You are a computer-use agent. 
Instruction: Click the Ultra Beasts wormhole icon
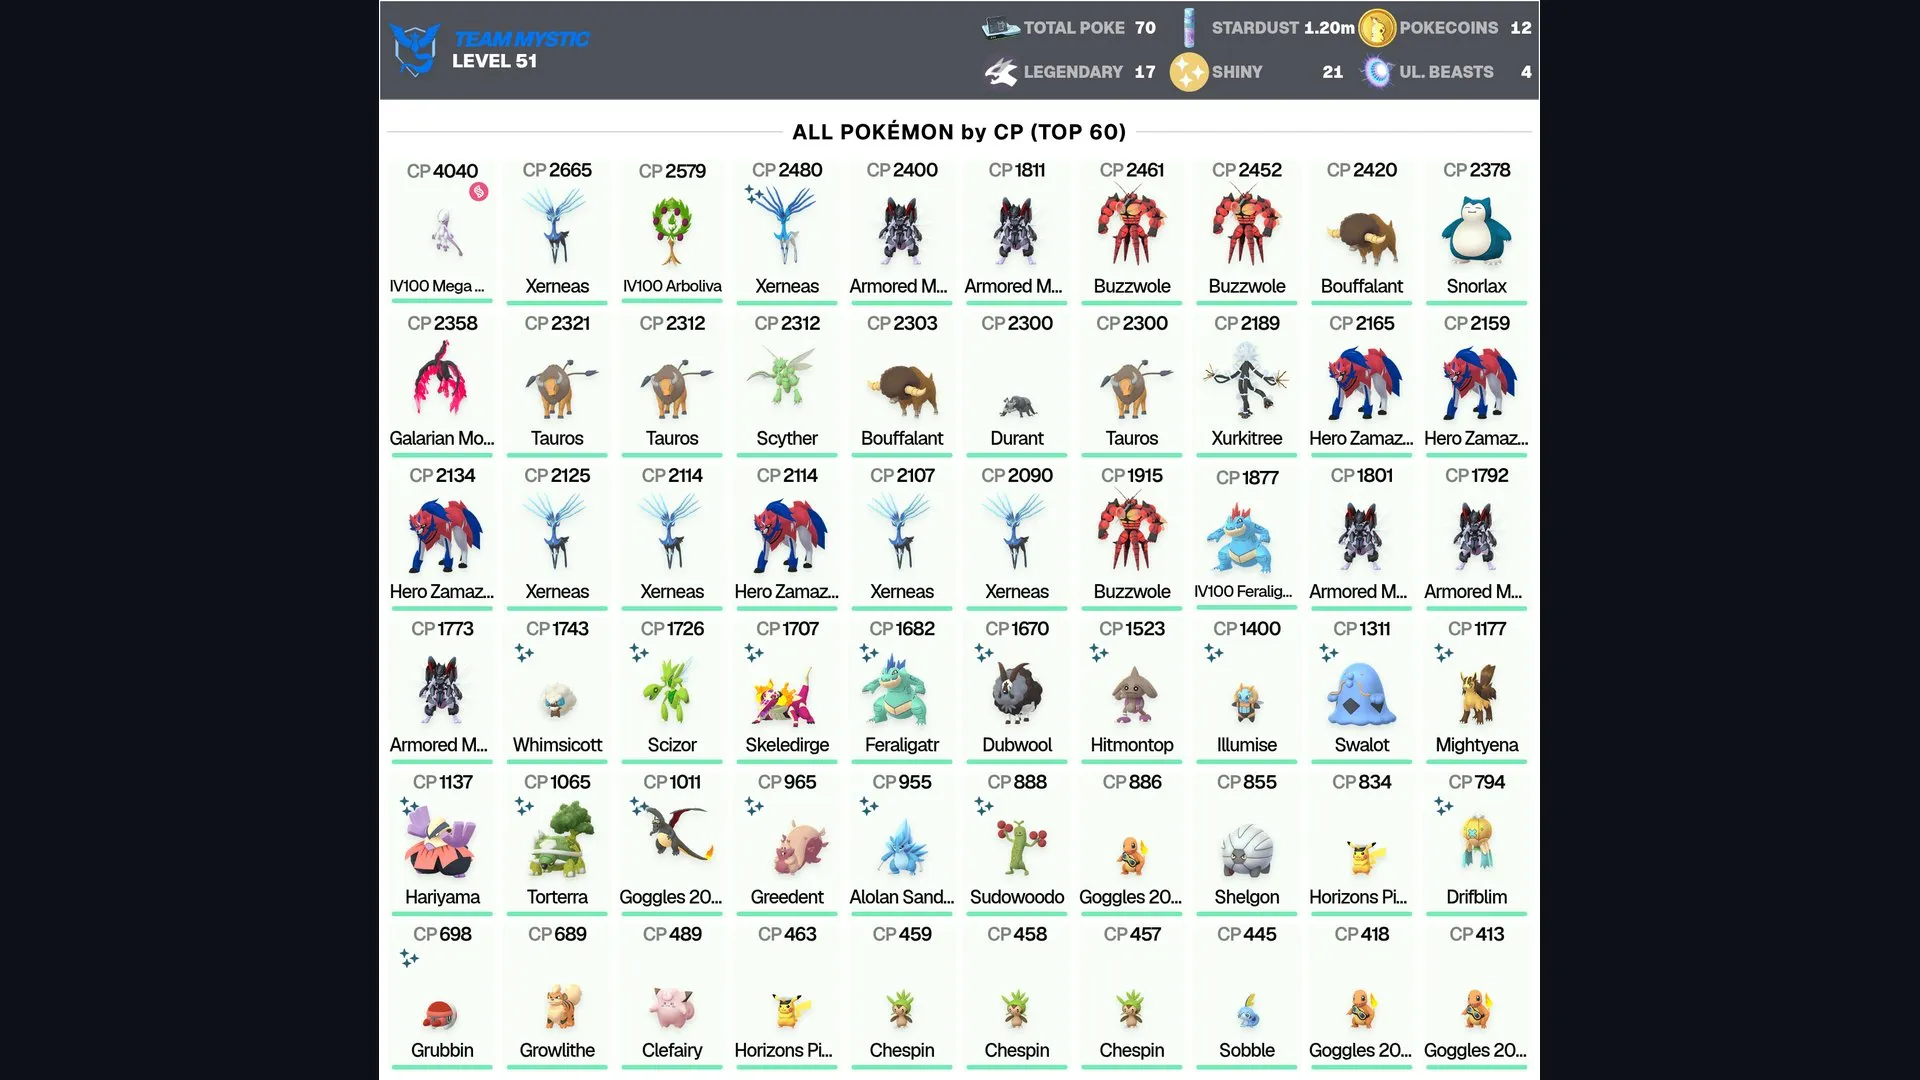coord(1378,72)
